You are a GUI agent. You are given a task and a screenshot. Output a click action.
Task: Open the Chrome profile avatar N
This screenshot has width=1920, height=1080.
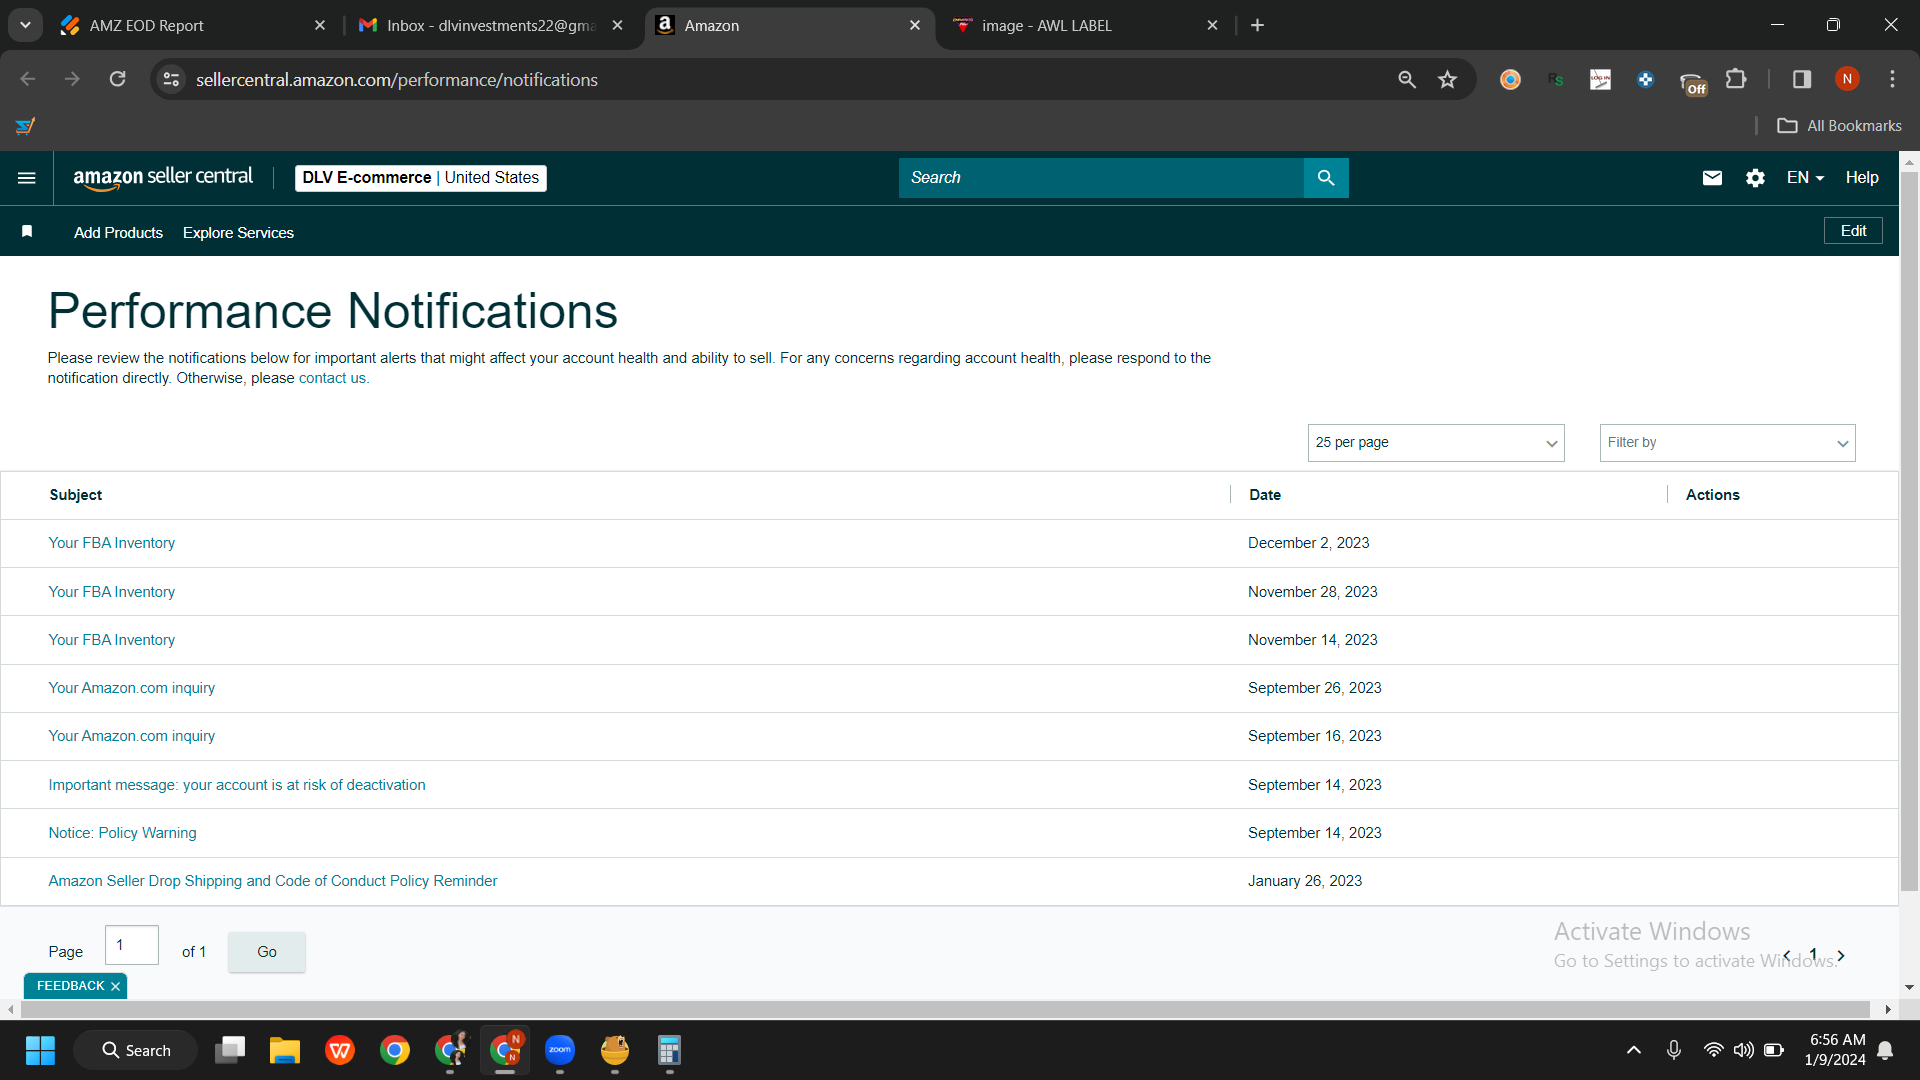[1847, 79]
